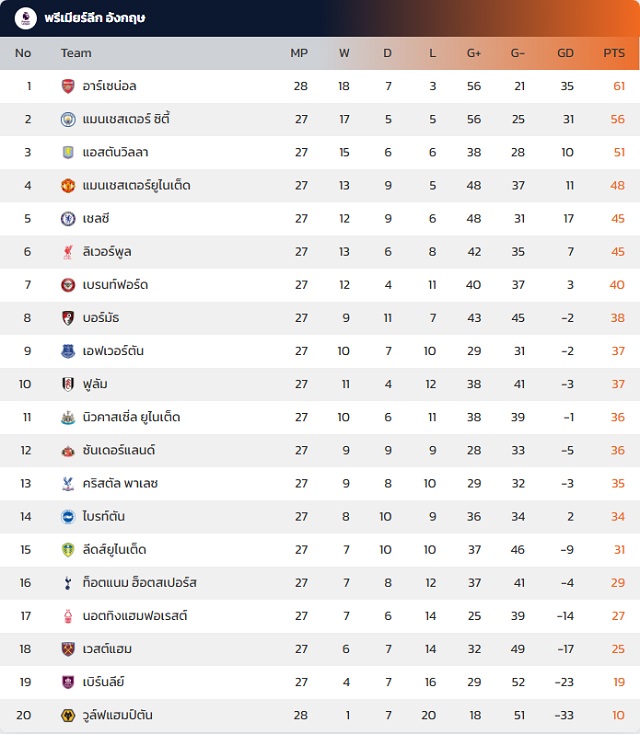
Task: Click the Team column header
Action: (x=76, y=53)
